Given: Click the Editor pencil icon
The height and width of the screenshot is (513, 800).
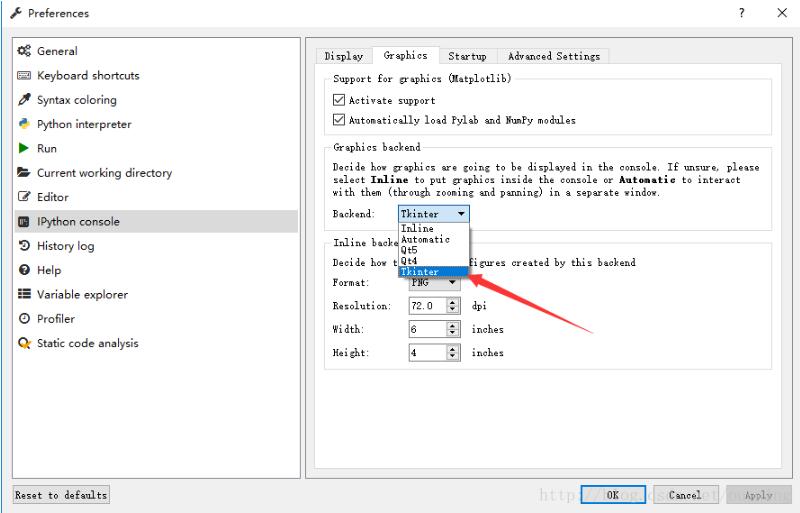Looking at the screenshot, I should pos(24,197).
